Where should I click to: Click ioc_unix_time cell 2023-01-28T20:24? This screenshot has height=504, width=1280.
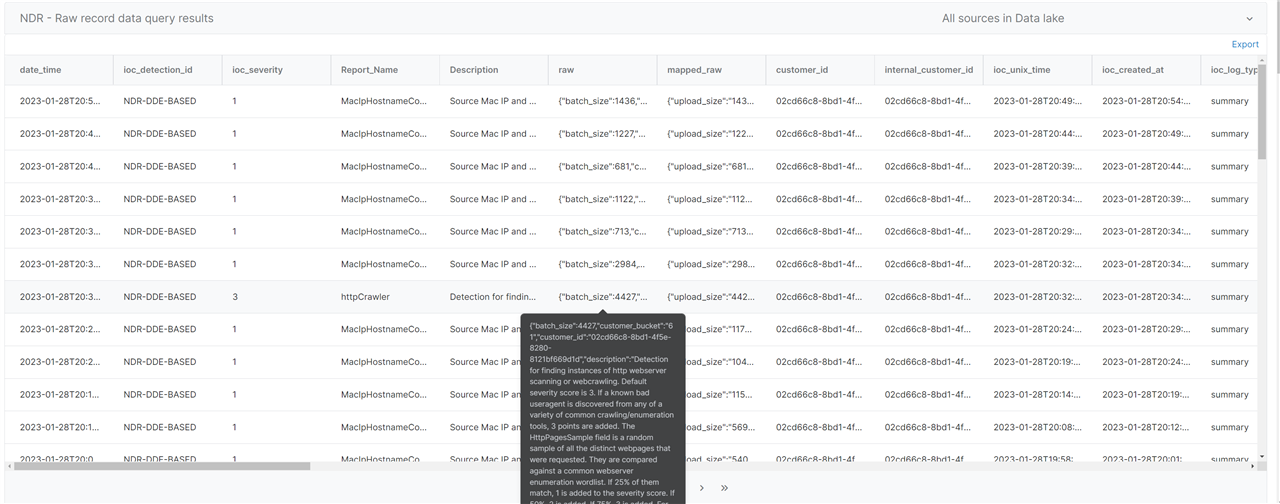tap(1037, 329)
